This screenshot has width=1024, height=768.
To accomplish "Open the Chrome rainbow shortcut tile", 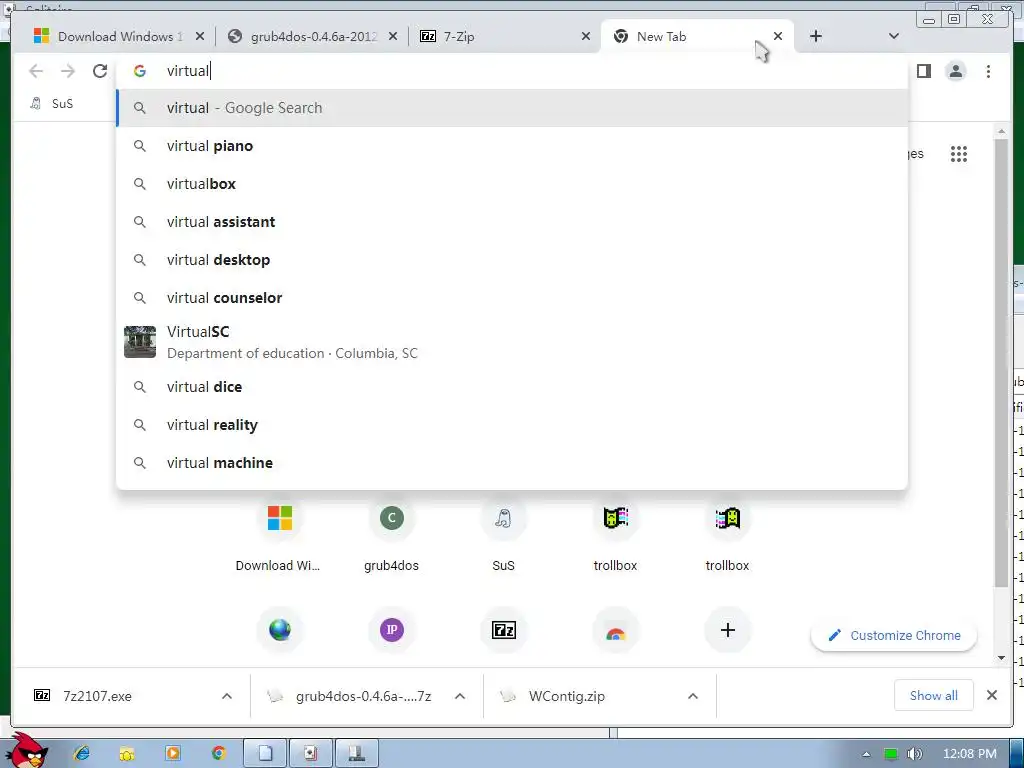I will [x=615, y=630].
